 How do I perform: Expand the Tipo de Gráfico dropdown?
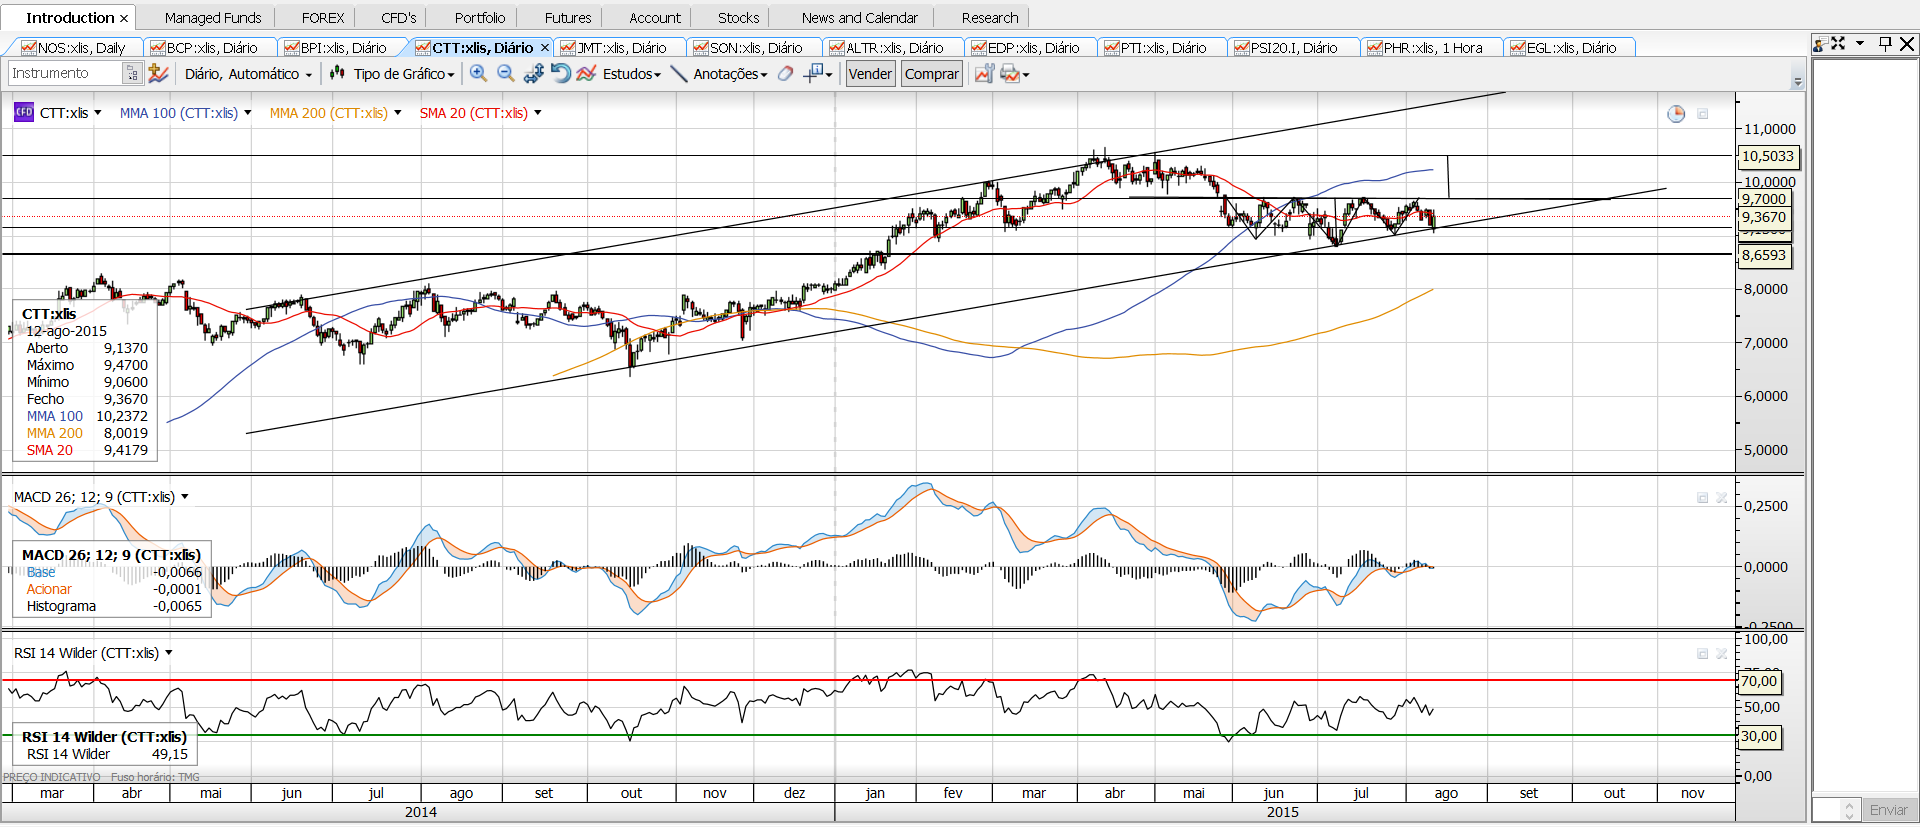[x=403, y=74]
